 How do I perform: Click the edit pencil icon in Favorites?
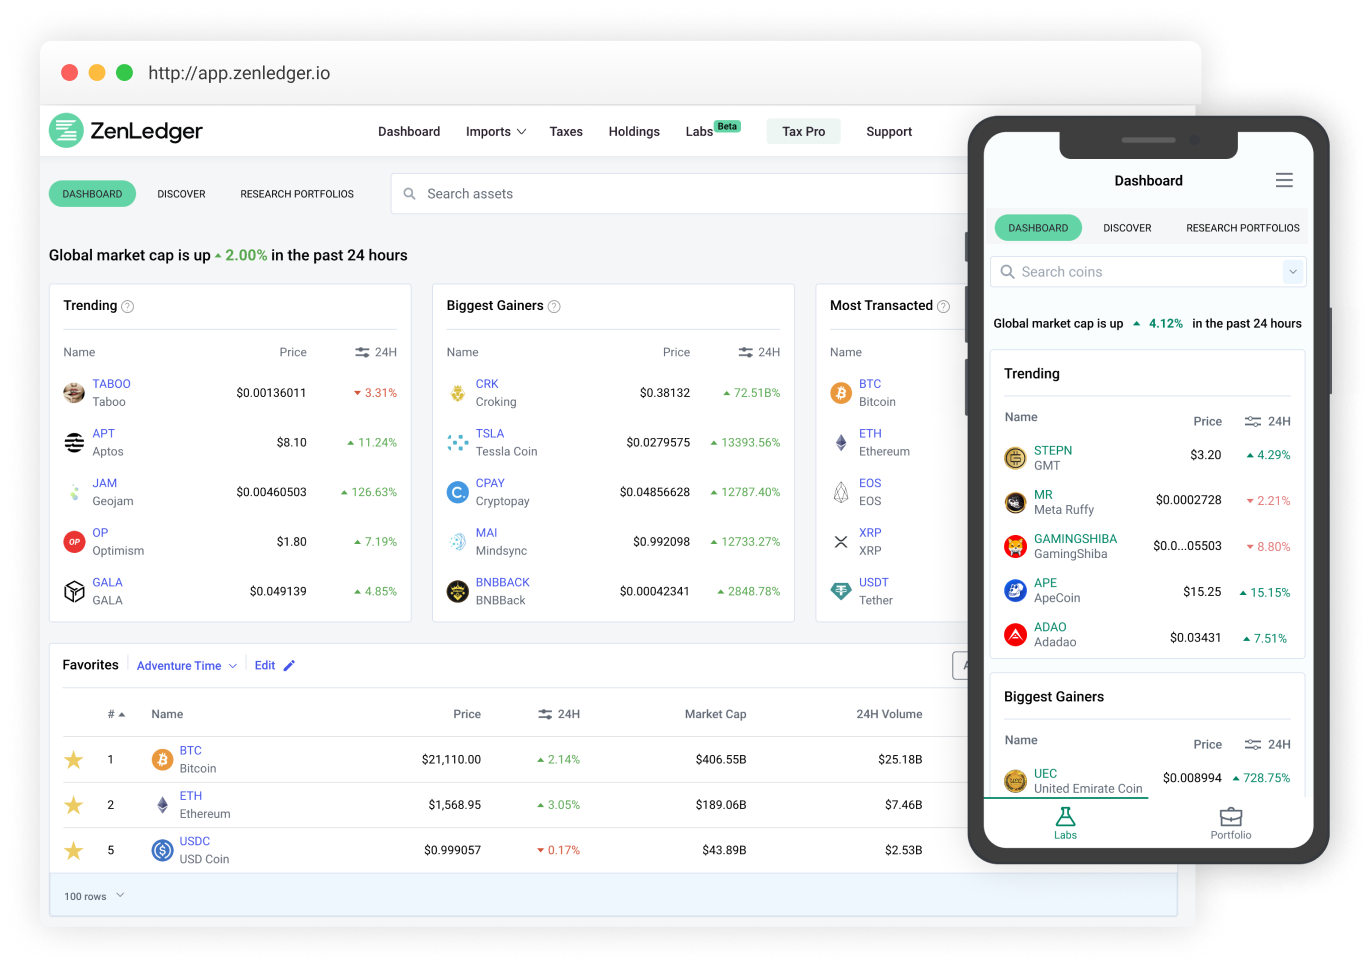(x=289, y=666)
